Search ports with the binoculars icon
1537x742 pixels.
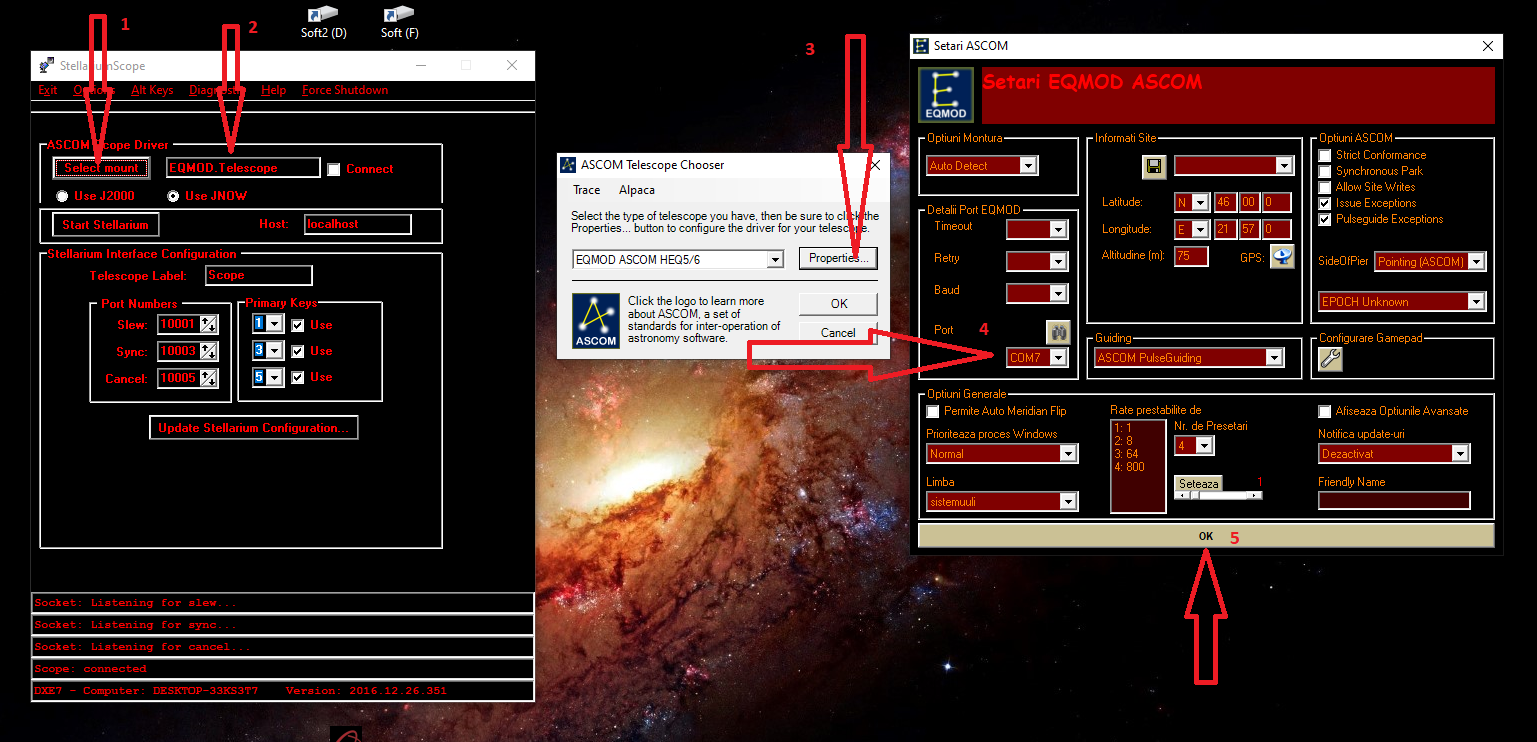(x=1058, y=331)
